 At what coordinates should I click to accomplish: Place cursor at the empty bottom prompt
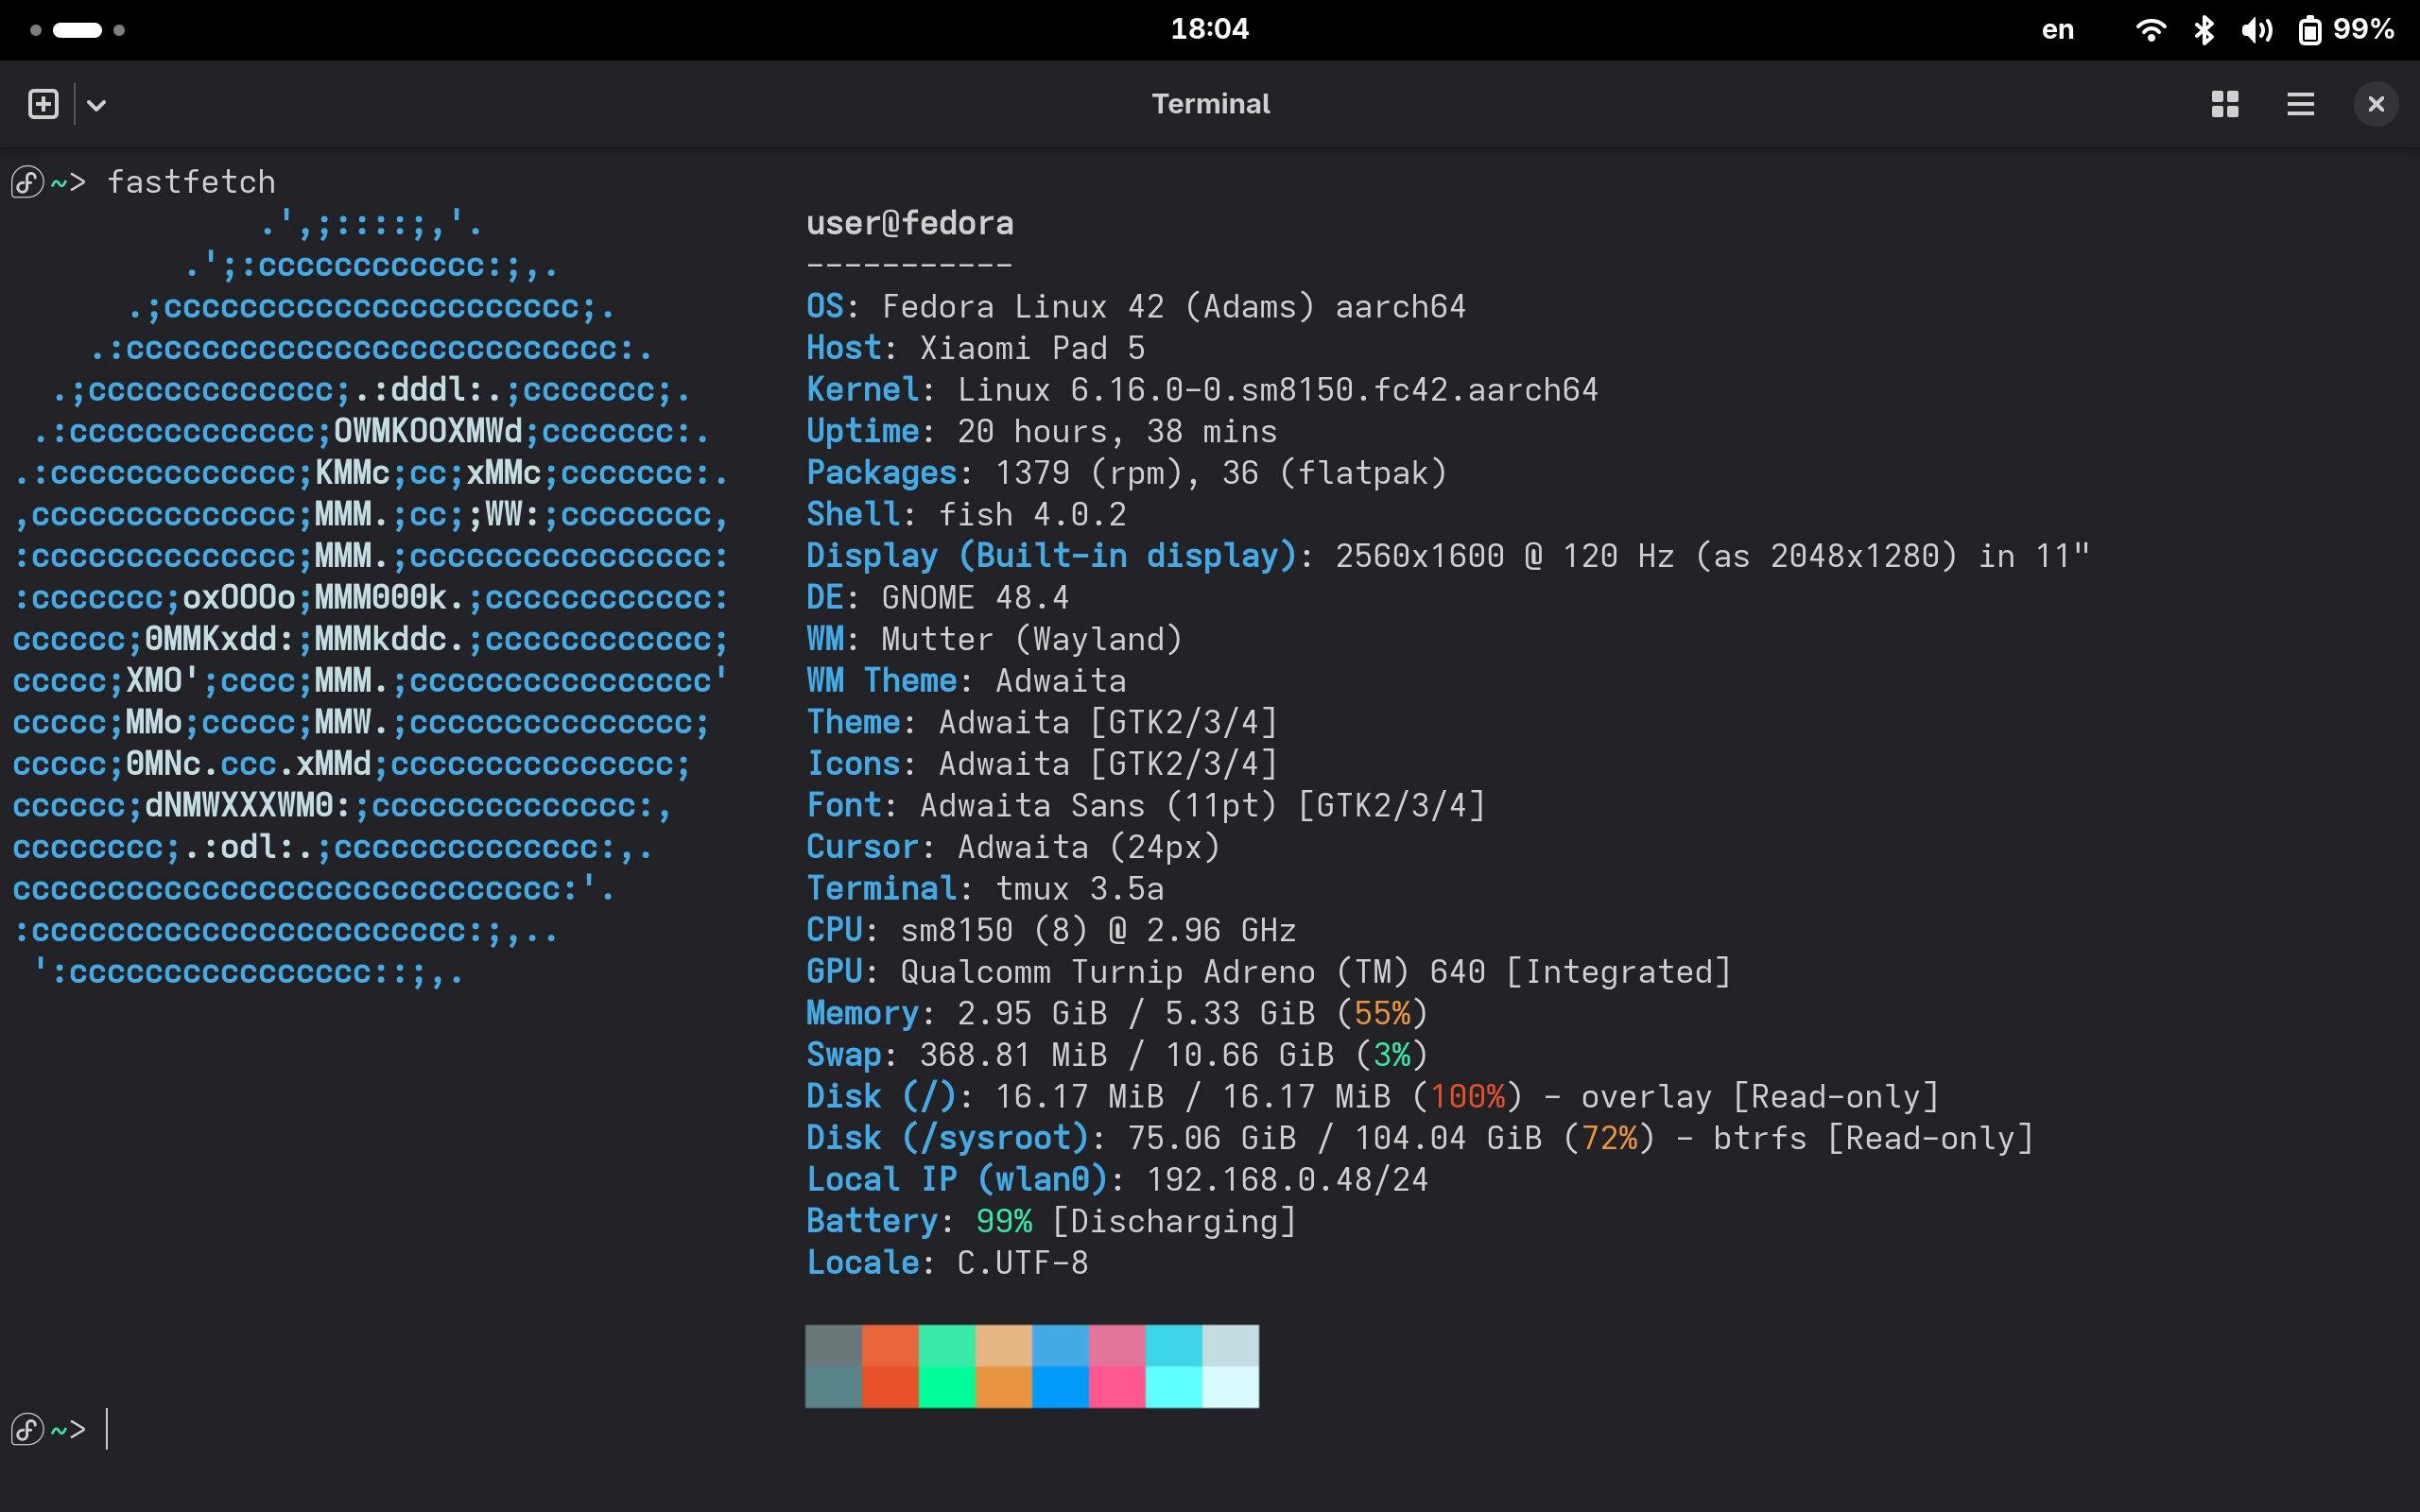click(x=107, y=1429)
